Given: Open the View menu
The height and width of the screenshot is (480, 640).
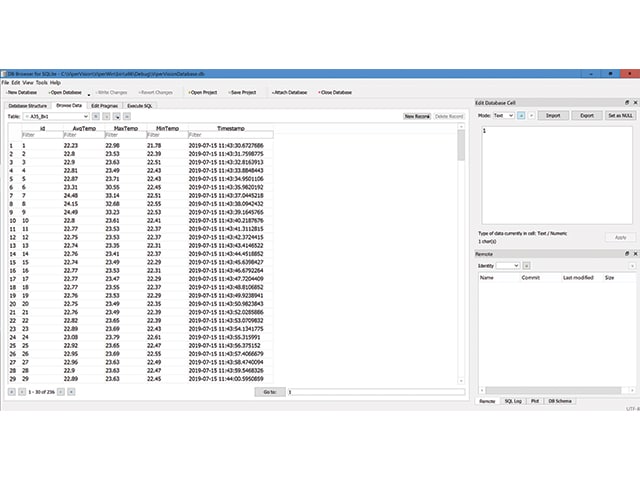Looking at the screenshot, I should [28, 82].
